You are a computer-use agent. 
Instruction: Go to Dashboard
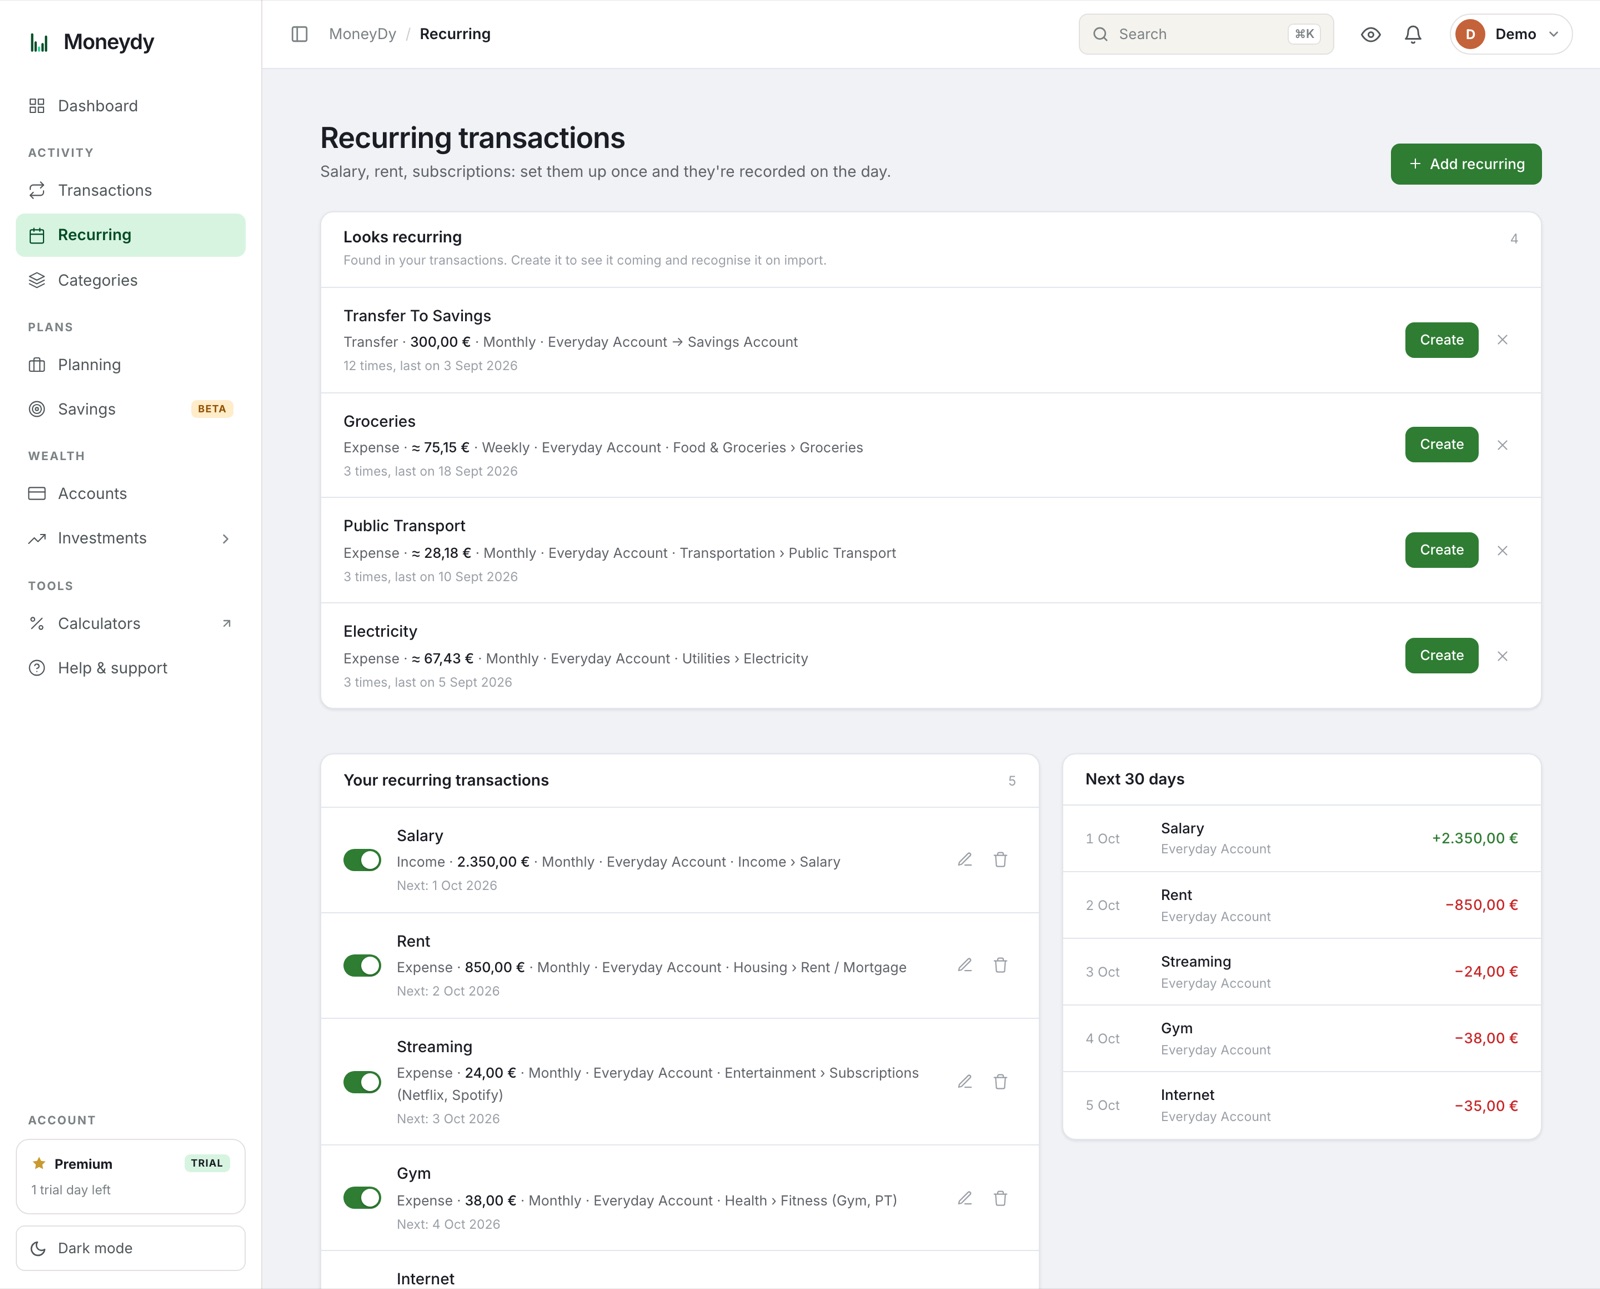click(x=131, y=106)
